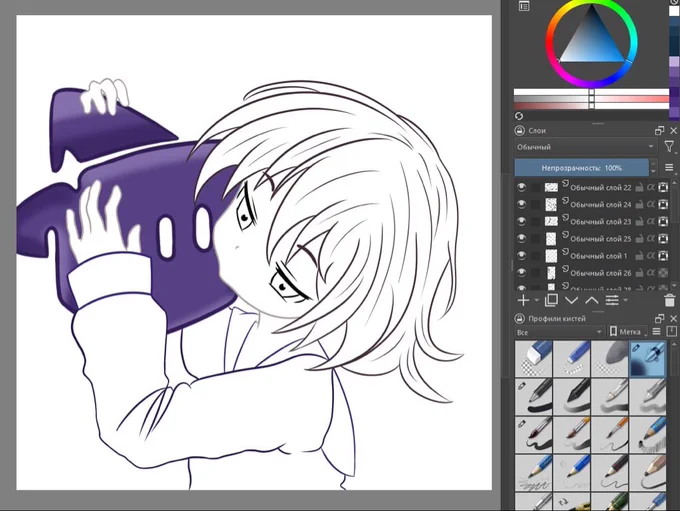Select layer named Обычный слой 26

[601, 273]
